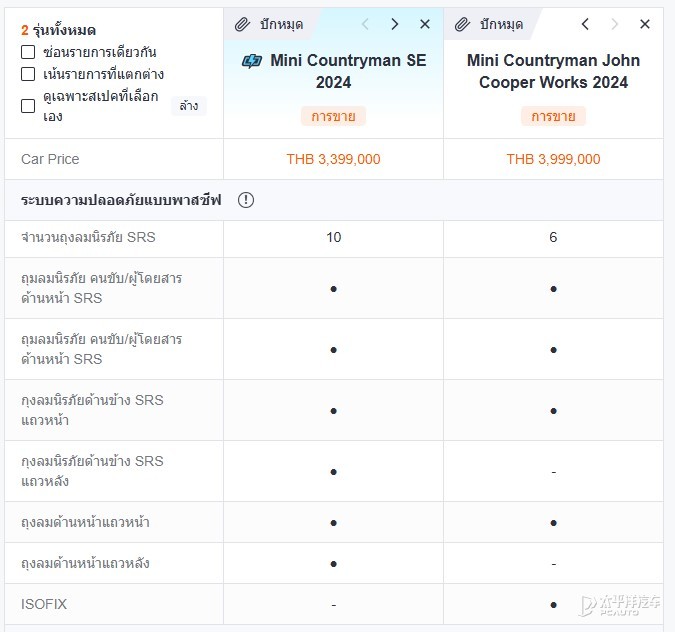
Task: Click the ล้าง clear button
Action: coord(189,106)
